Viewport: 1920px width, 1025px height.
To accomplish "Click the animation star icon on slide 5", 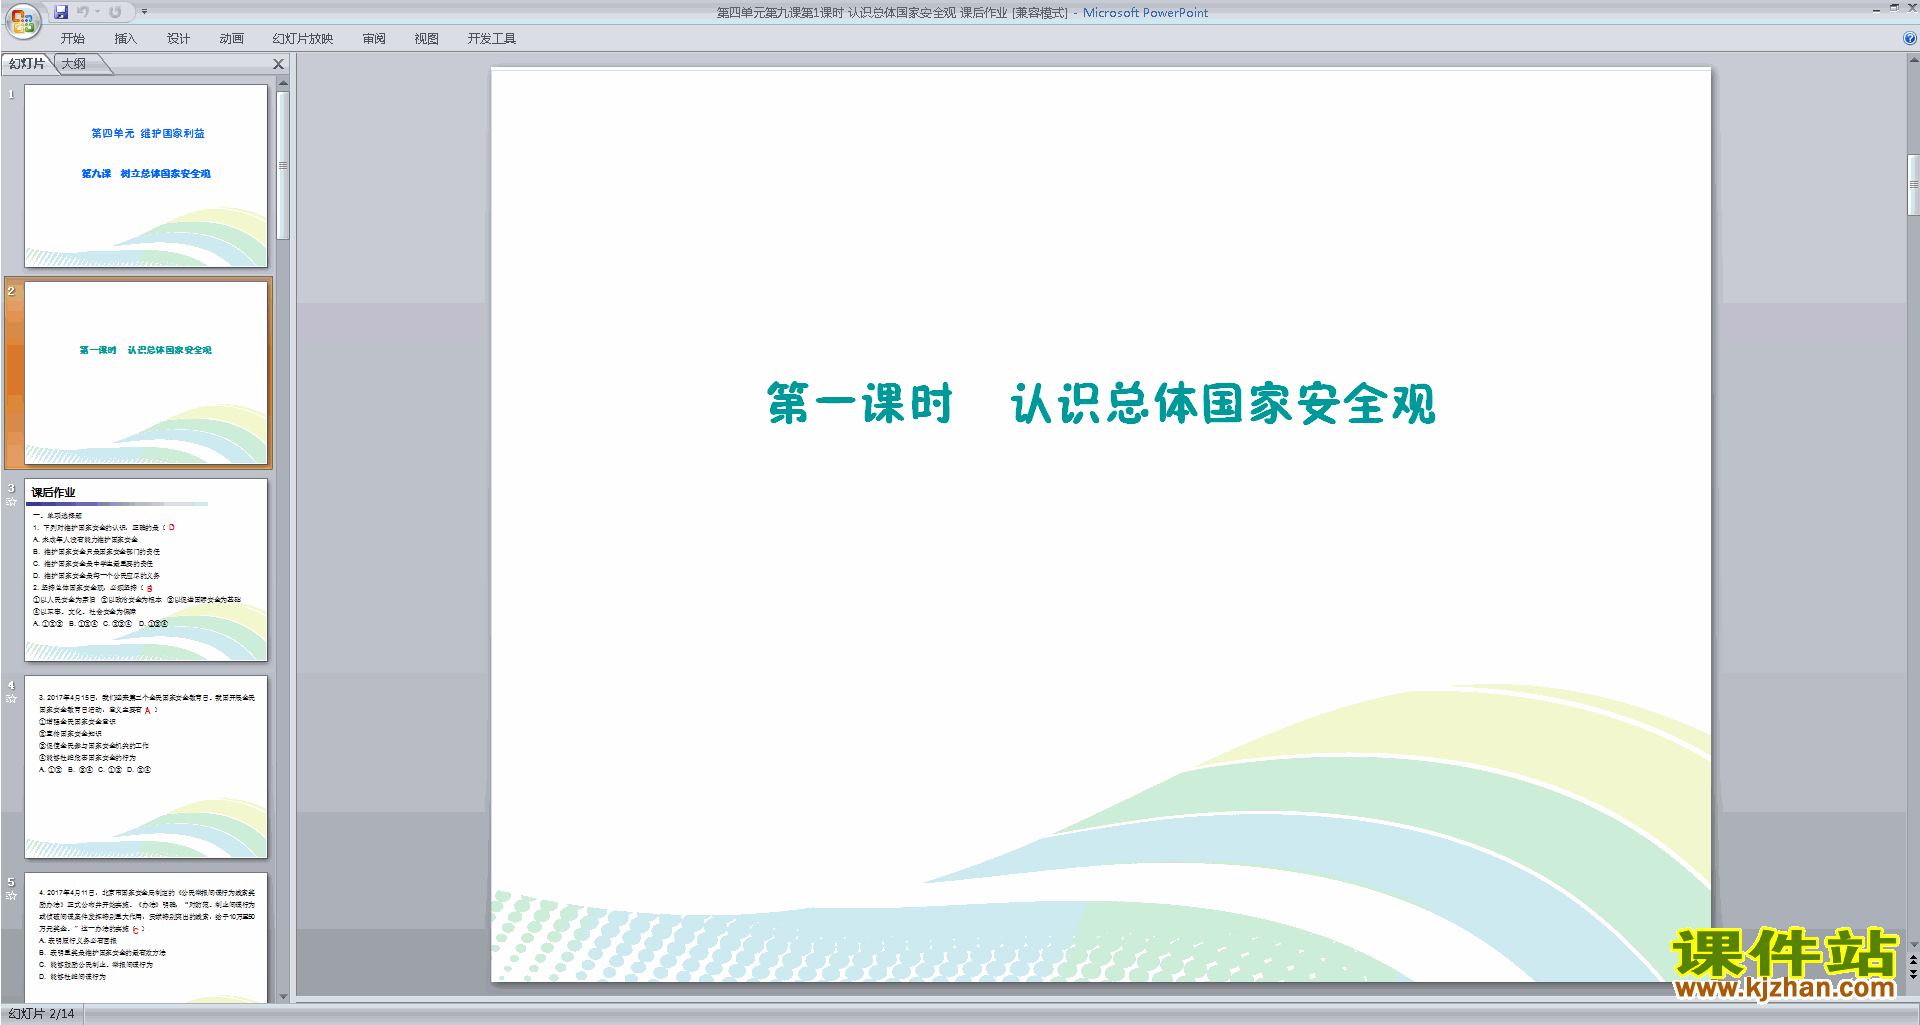I will [x=11, y=896].
